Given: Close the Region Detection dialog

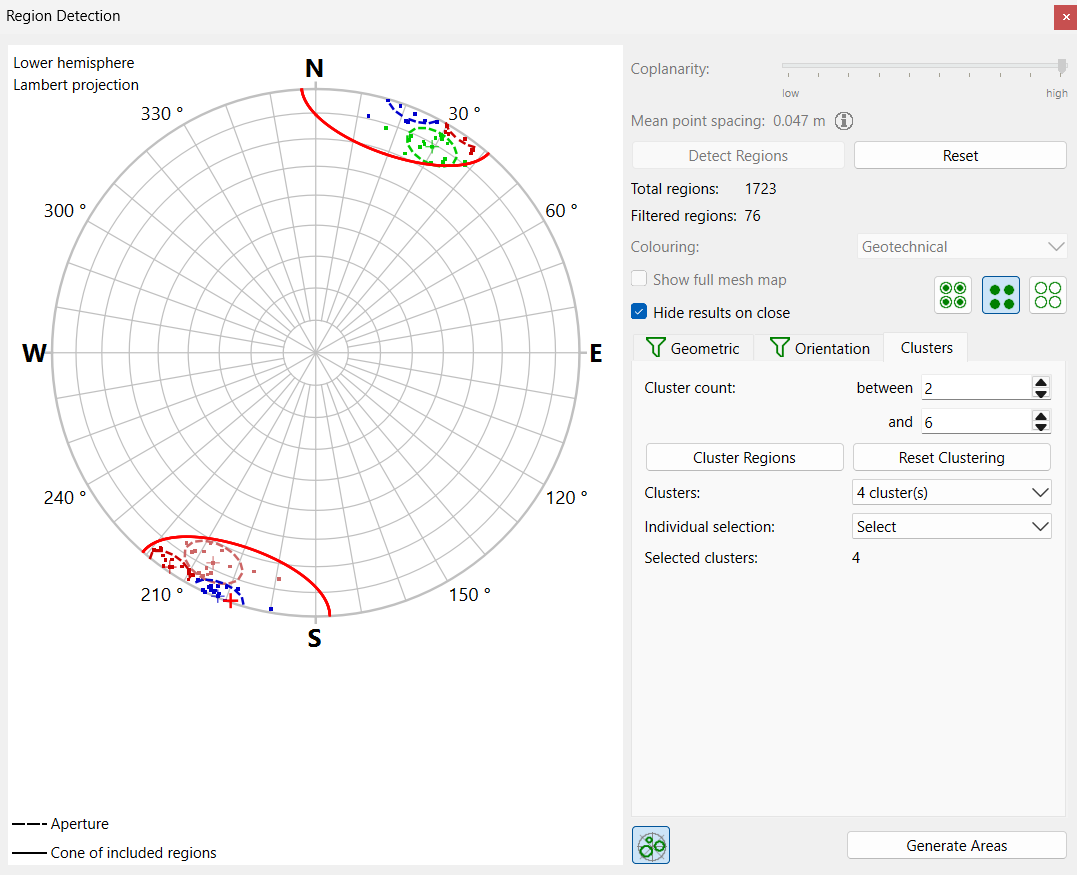Looking at the screenshot, I should tap(1065, 17).
